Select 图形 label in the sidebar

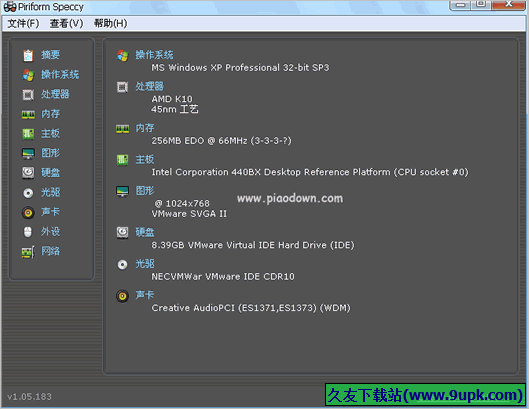click(x=51, y=153)
